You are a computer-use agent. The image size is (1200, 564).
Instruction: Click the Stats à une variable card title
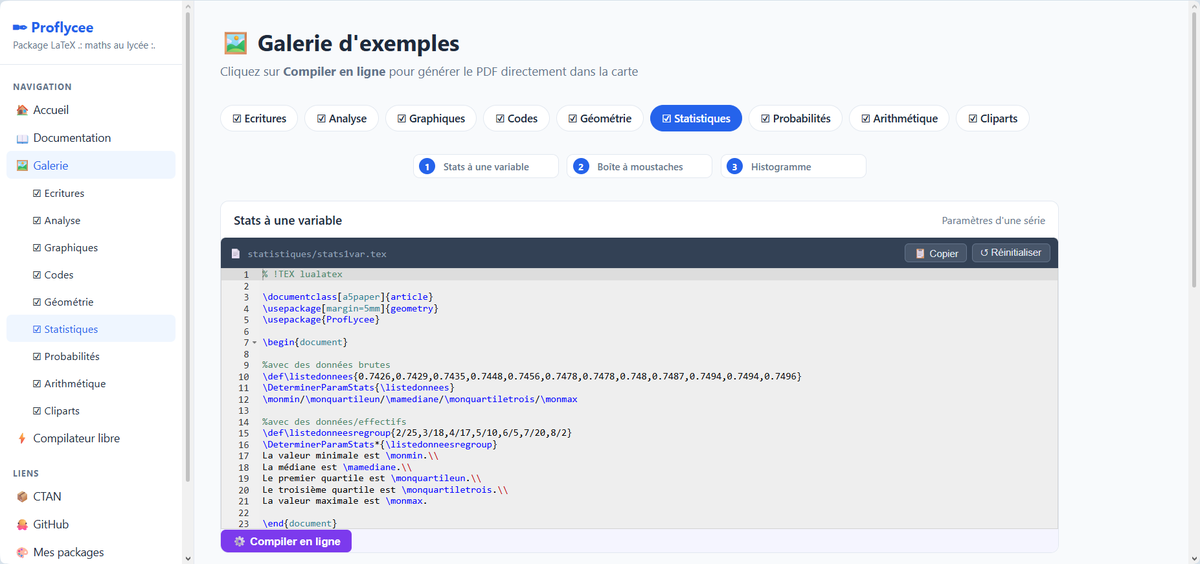(x=287, y=220)
